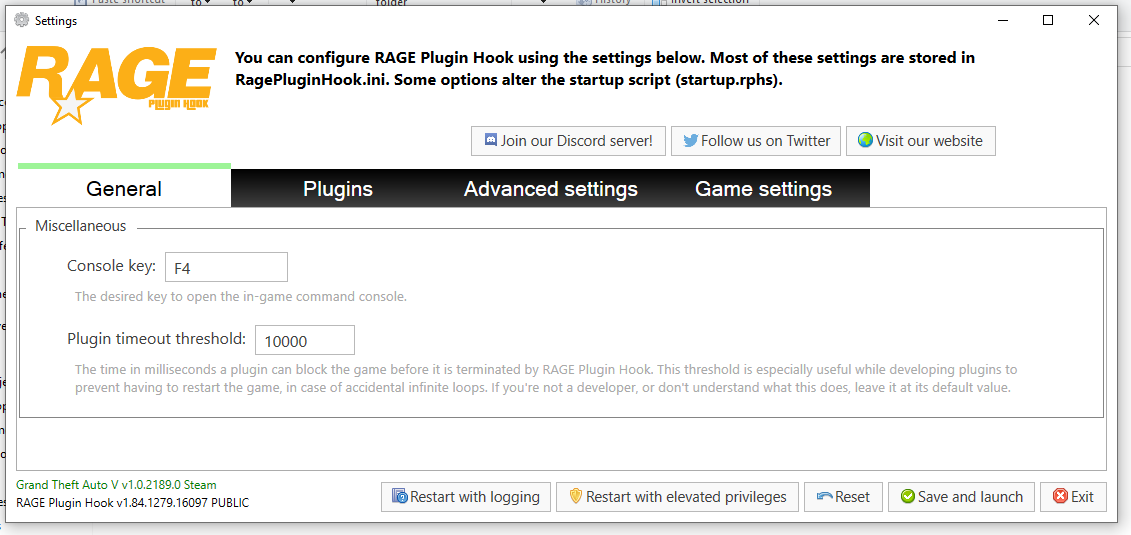Click the red Exit cross icon
The image size is (1131, 535).
tap(1060, 497)
